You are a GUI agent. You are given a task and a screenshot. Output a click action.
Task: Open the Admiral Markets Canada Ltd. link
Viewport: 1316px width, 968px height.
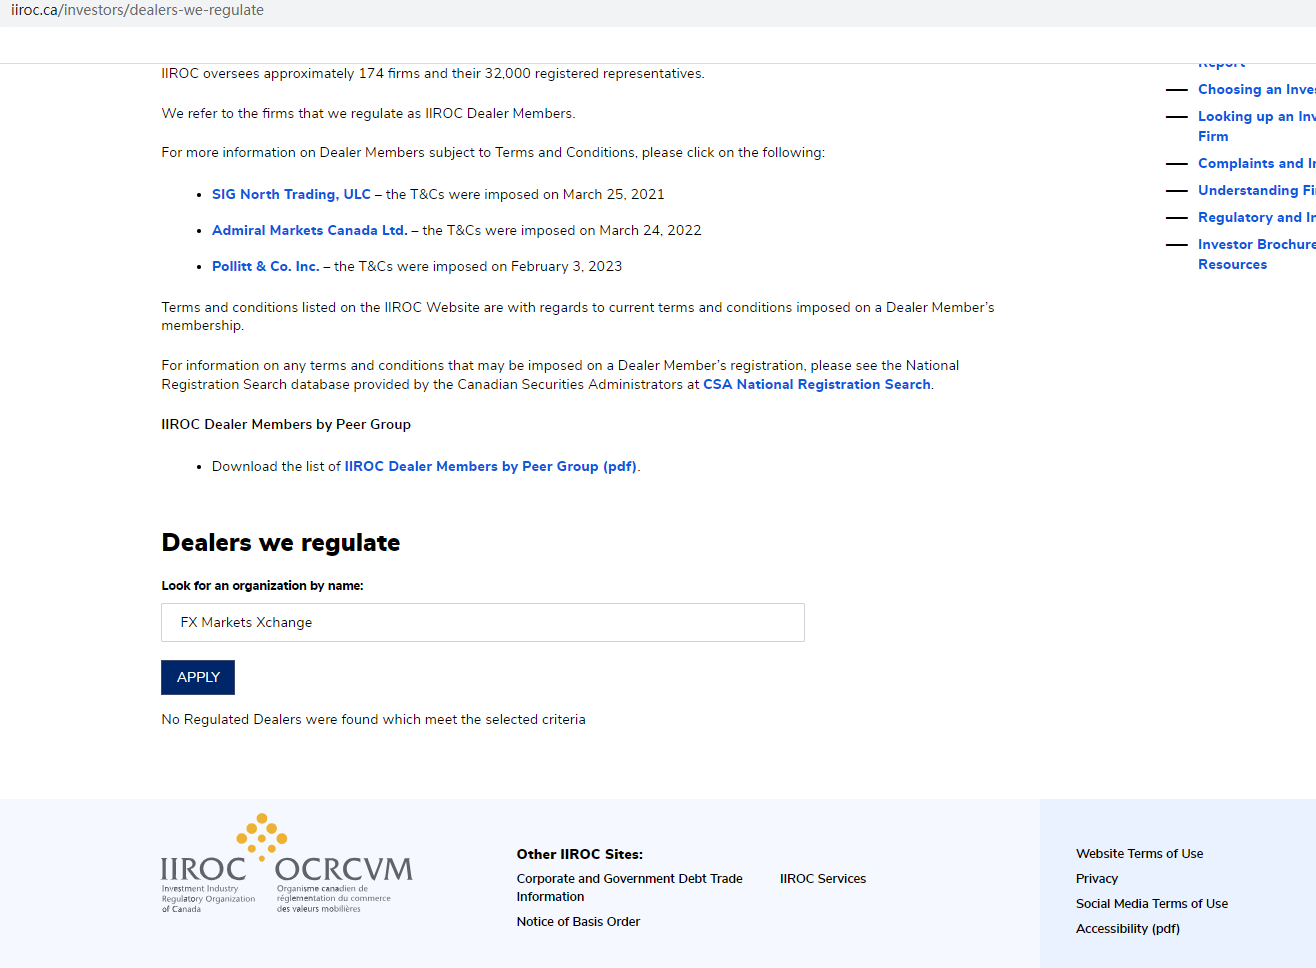[x=310, y=230]
